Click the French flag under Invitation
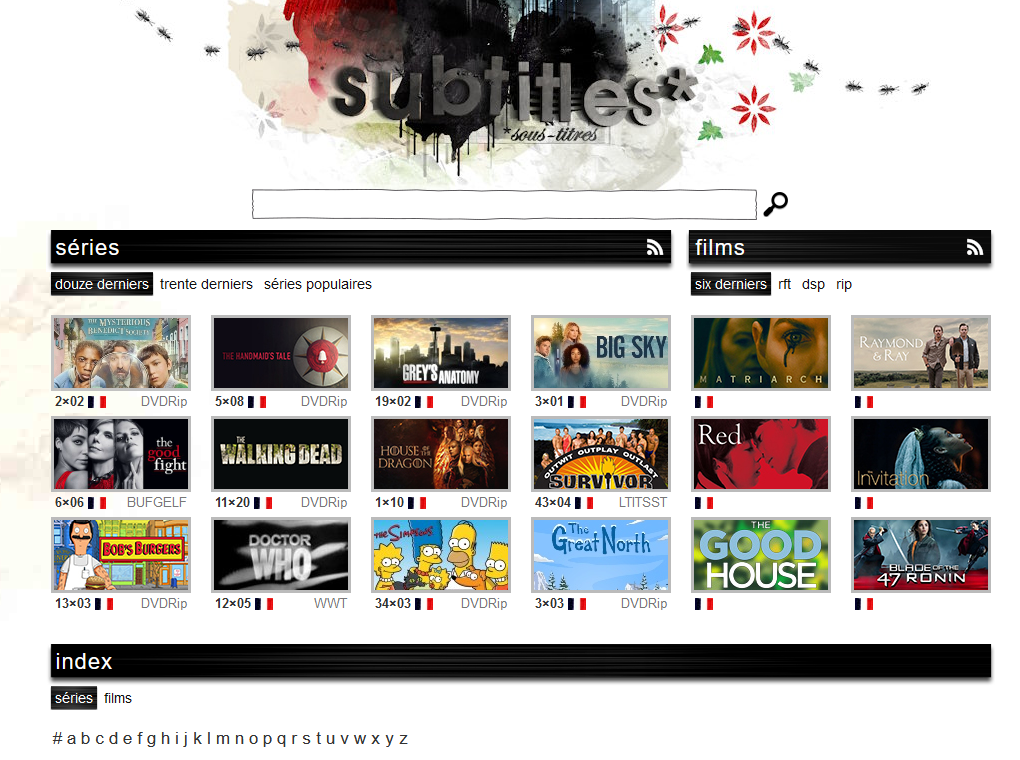1020x760 pixels. [864, 503]
